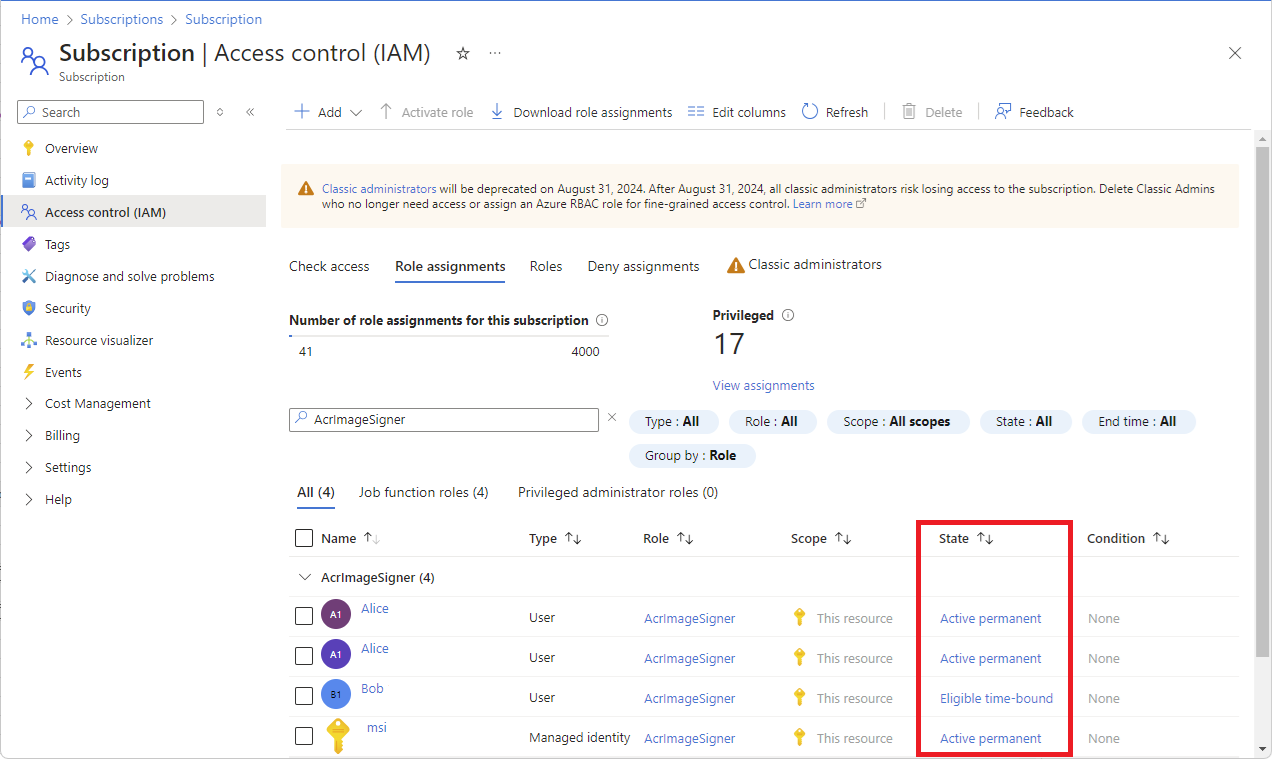Select Job function roles (4) tab

pos(423,492)
